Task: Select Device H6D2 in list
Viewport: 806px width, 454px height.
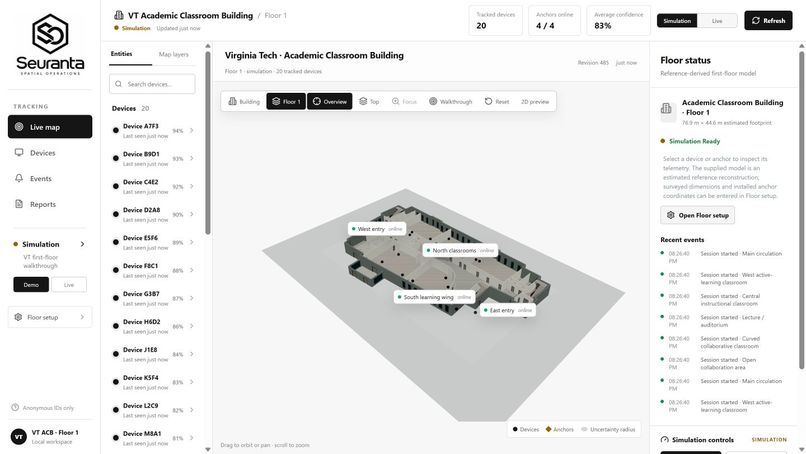Action: (153, 326)
